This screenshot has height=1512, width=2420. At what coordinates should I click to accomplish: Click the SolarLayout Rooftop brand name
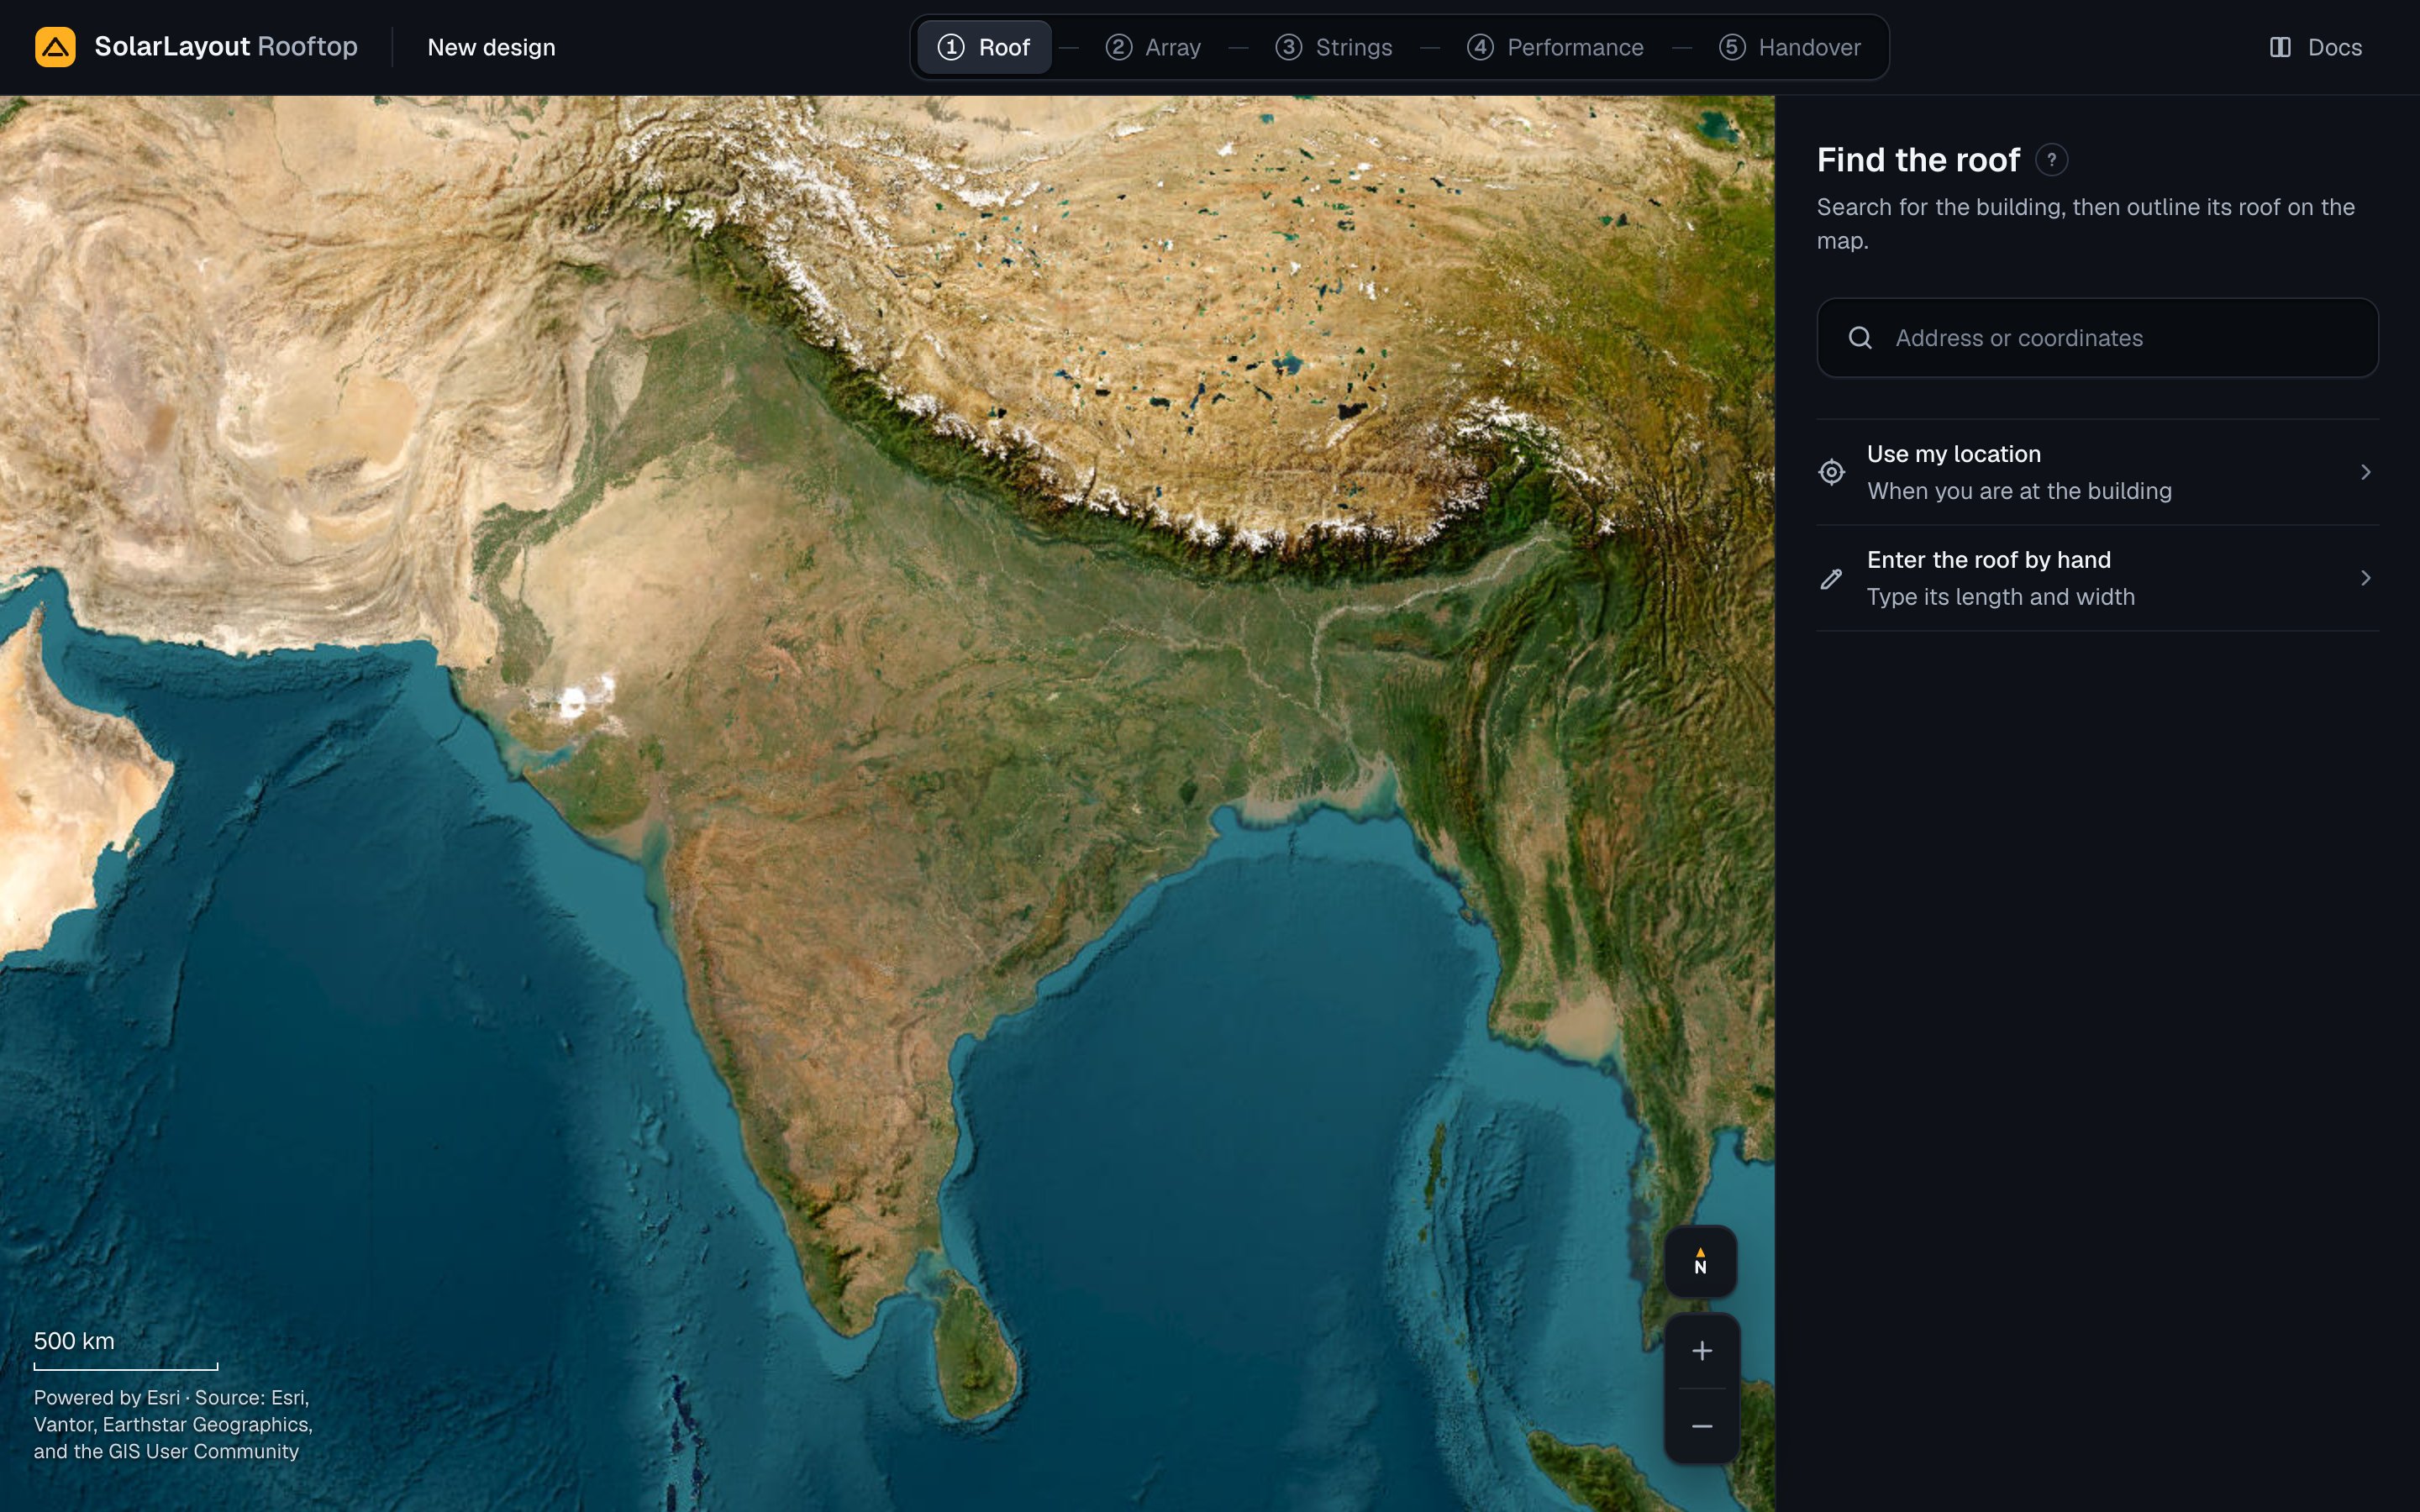tap(226, 47)
